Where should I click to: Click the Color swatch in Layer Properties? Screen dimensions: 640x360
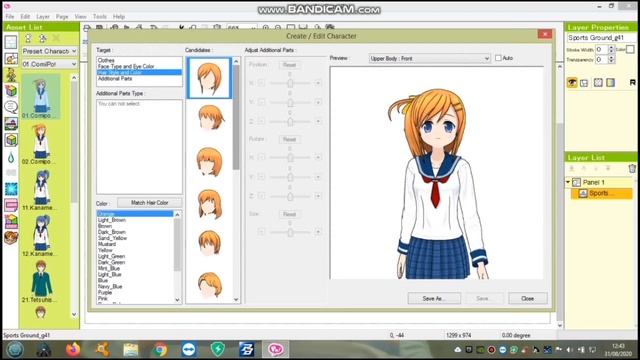[630, 49]
